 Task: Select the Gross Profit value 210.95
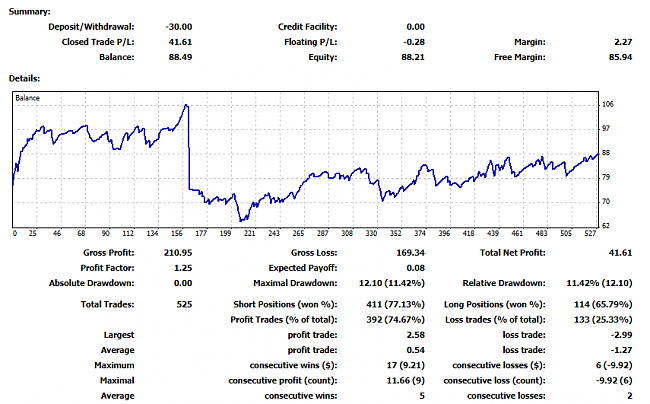[175, 252]
